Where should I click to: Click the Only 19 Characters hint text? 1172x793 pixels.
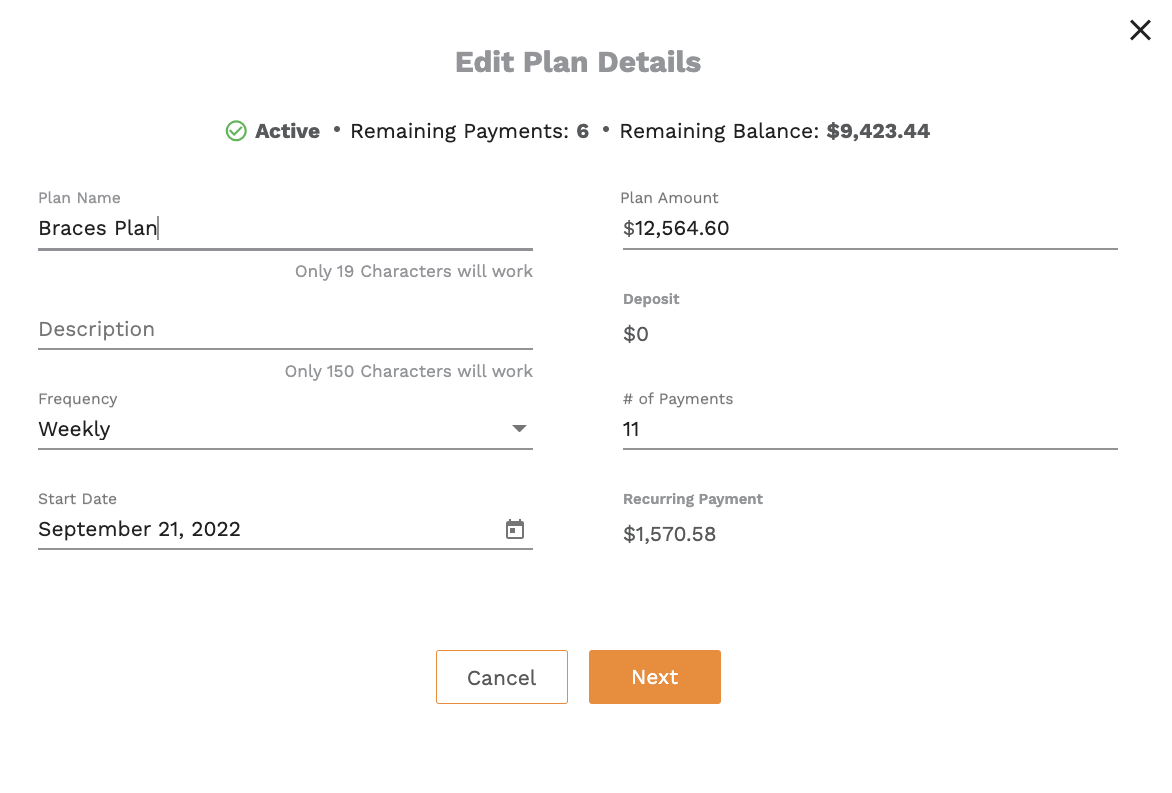tap(414, 271)
